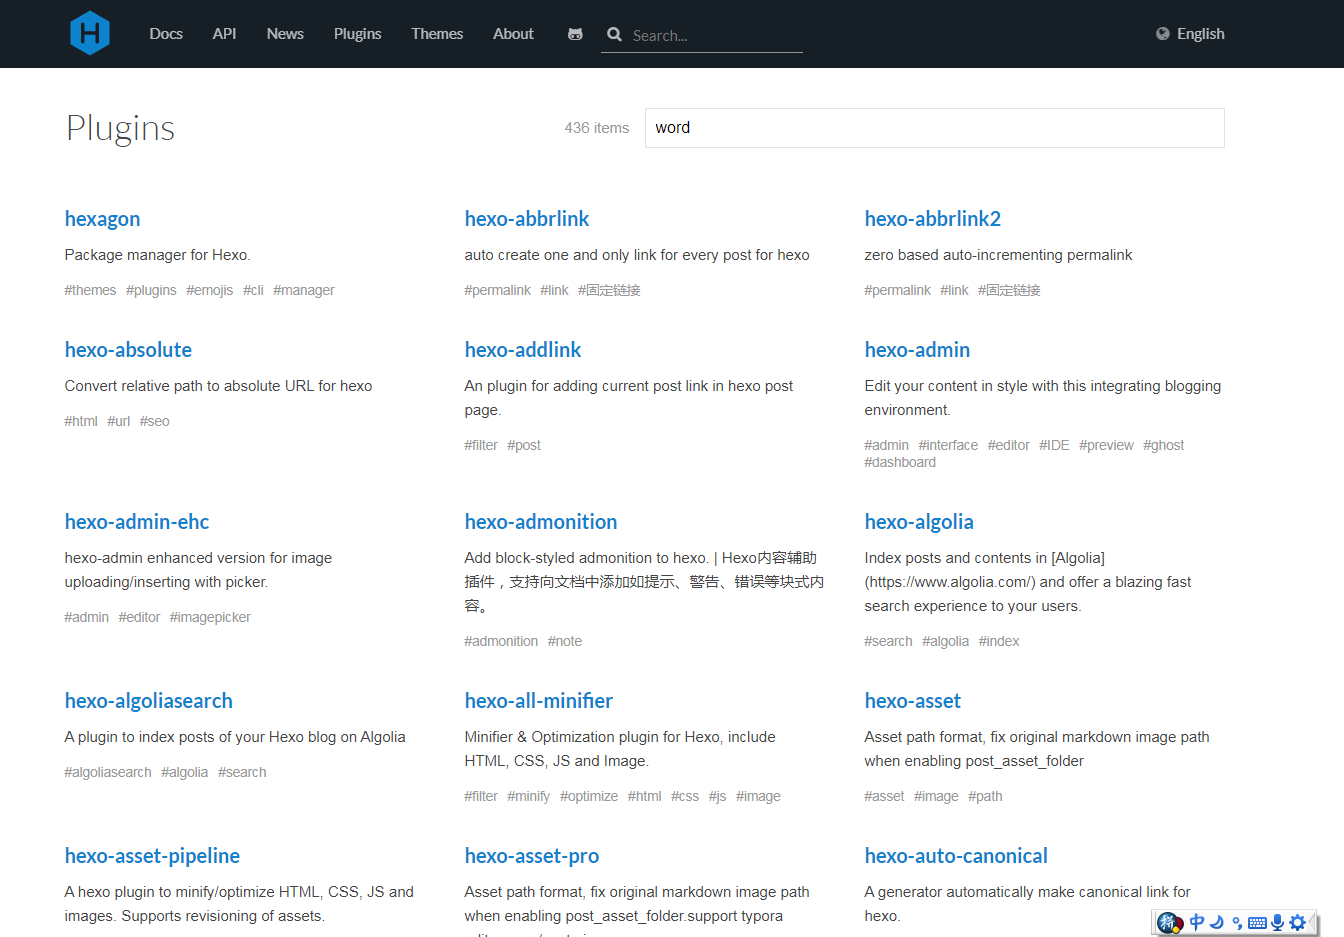Open the hexo-algolia plugin link
The image size is (1344, 937).
point(919,522)
